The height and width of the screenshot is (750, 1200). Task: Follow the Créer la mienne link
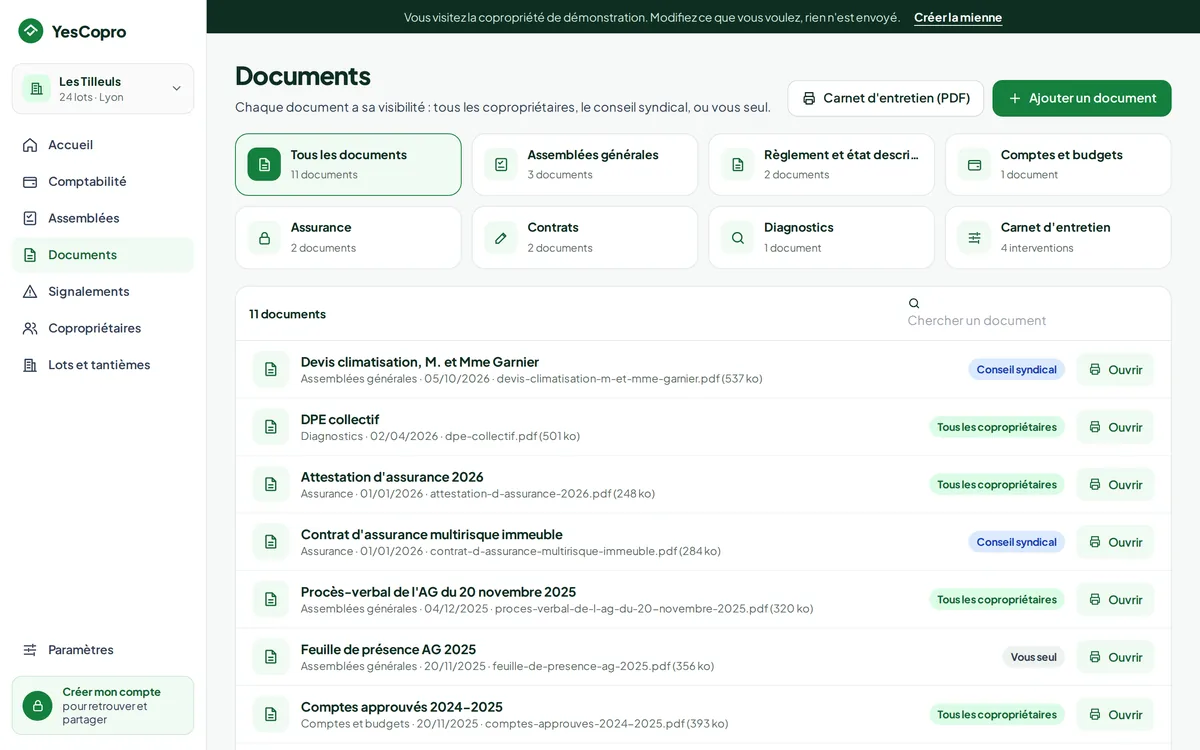pos(958,17)
